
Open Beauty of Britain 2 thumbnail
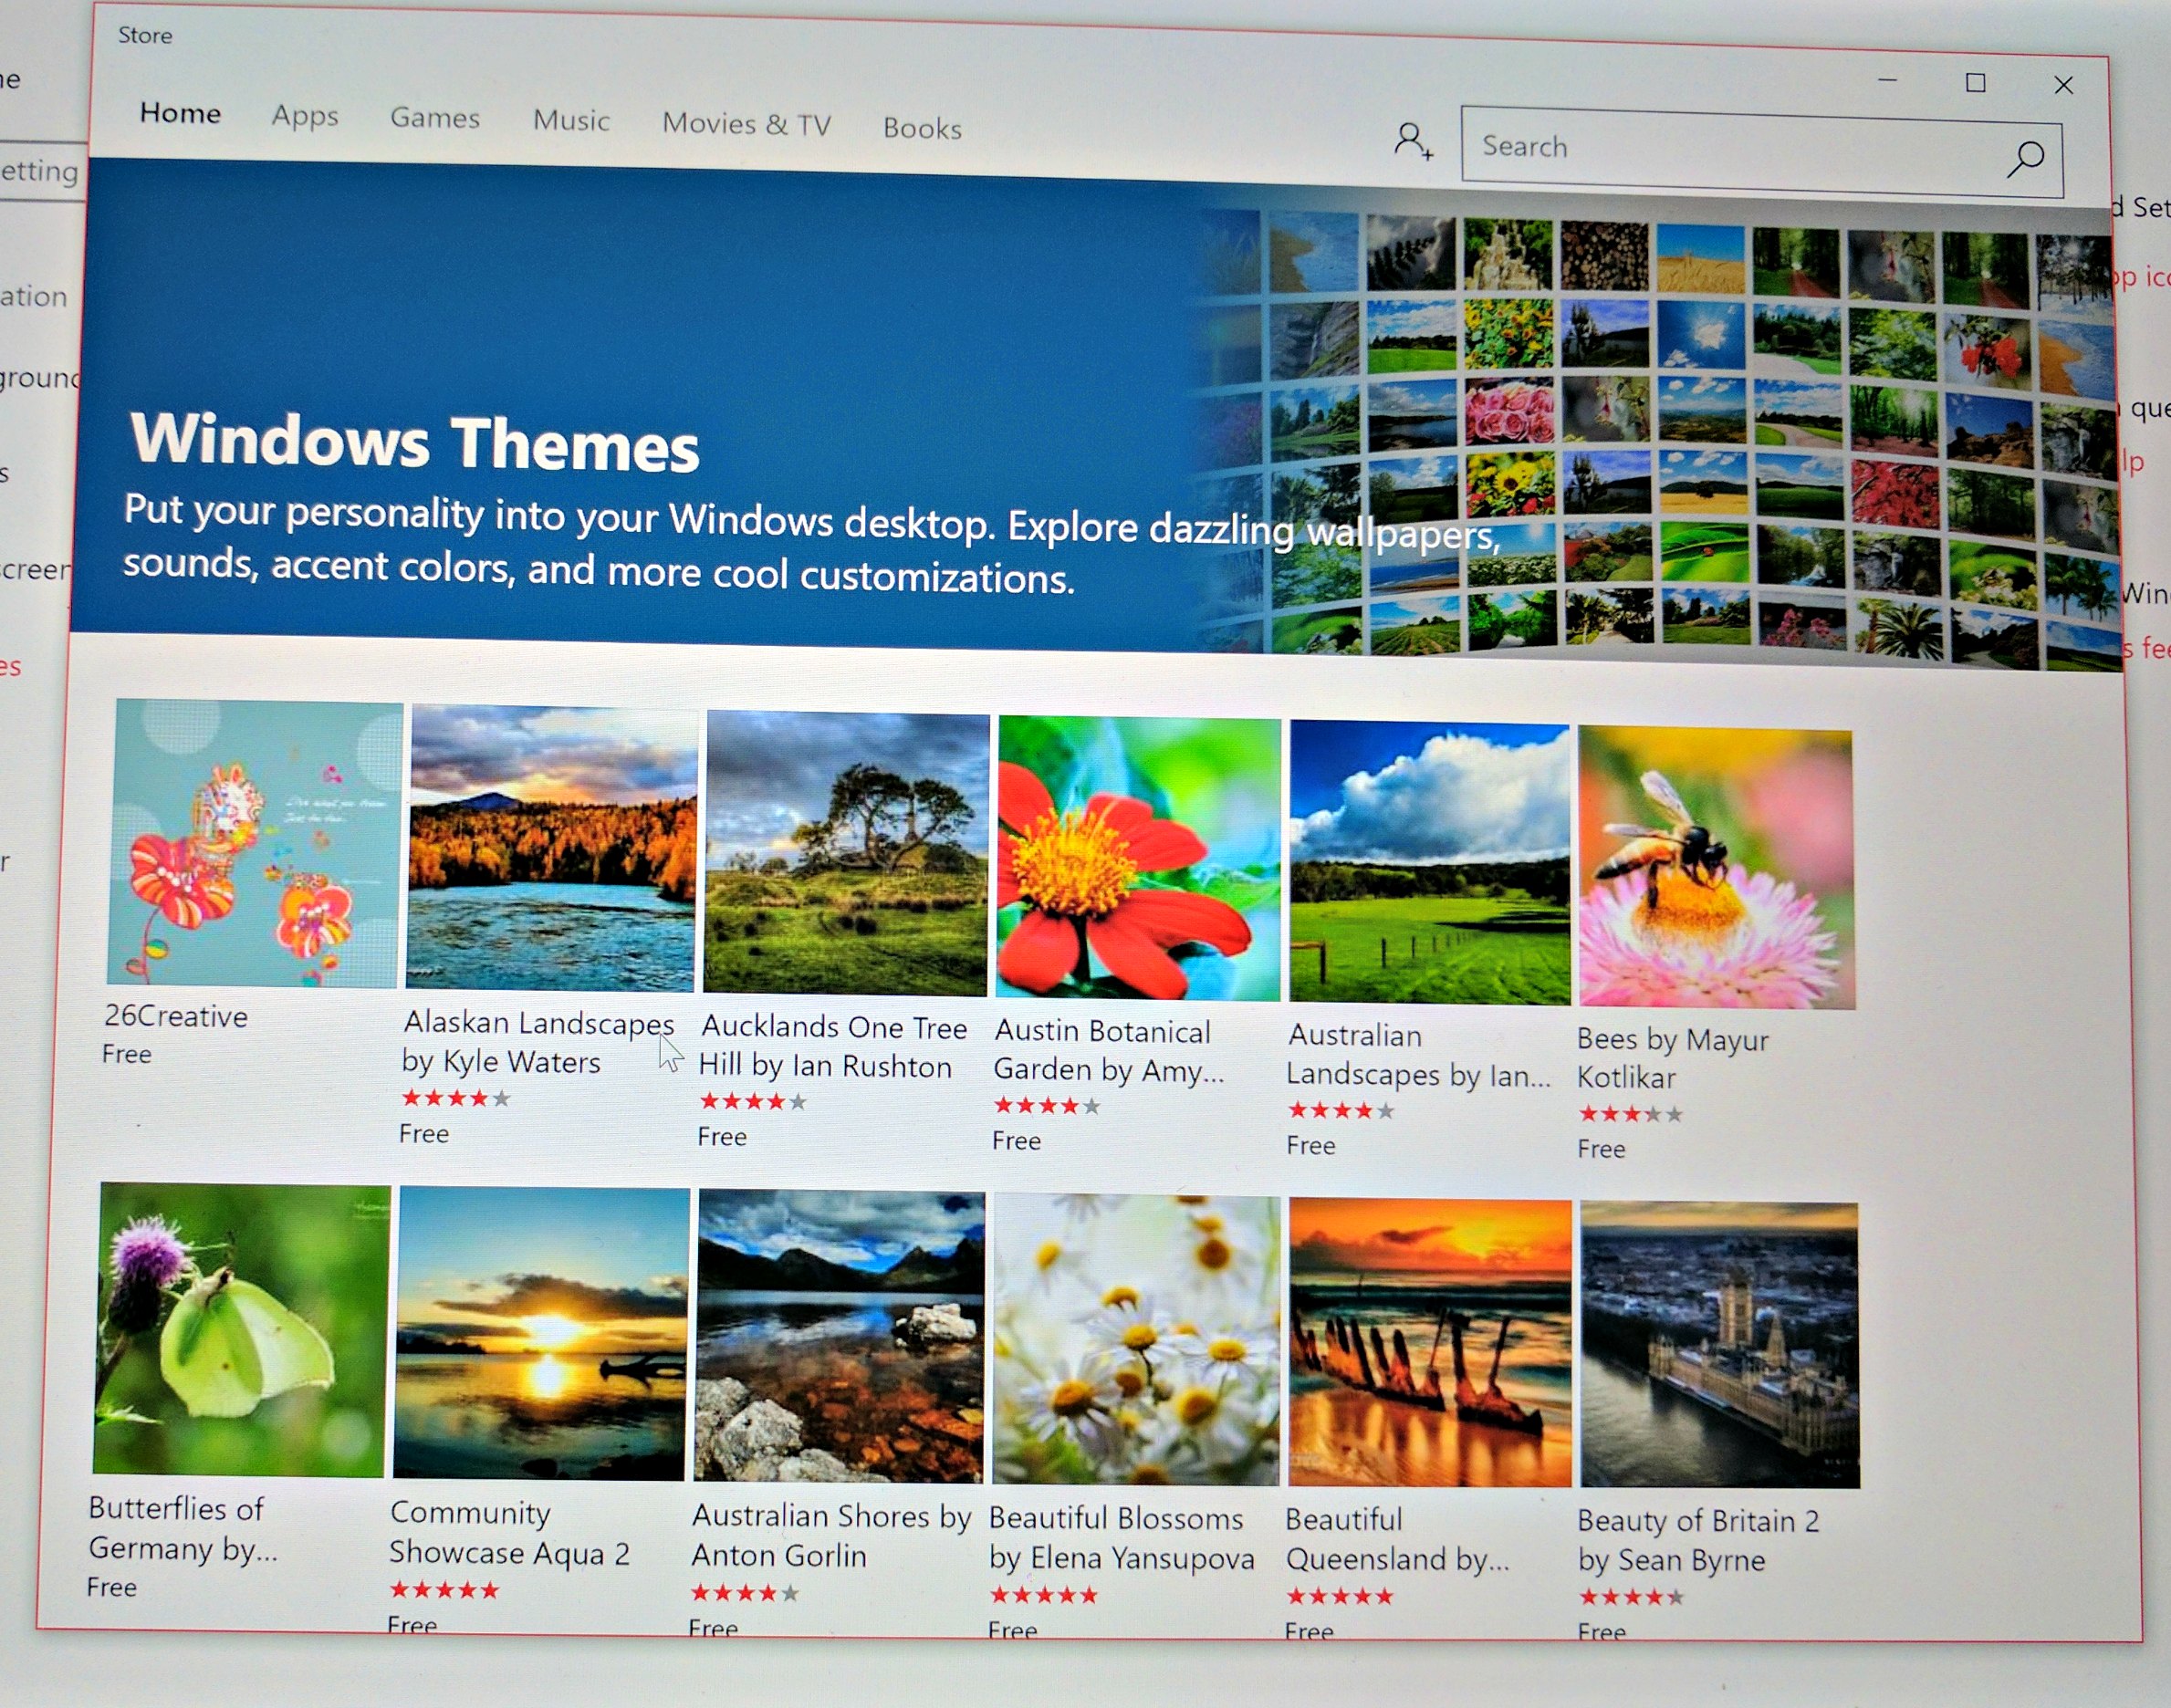pyautogui.click(x=1719, y=1345)
